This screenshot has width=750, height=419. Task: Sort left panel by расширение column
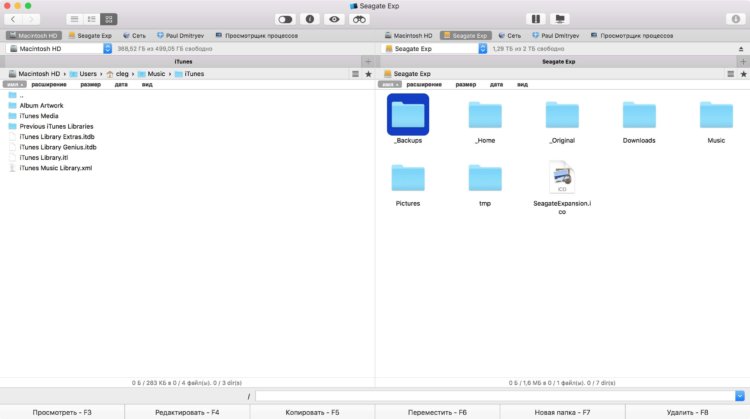[49, 84]
